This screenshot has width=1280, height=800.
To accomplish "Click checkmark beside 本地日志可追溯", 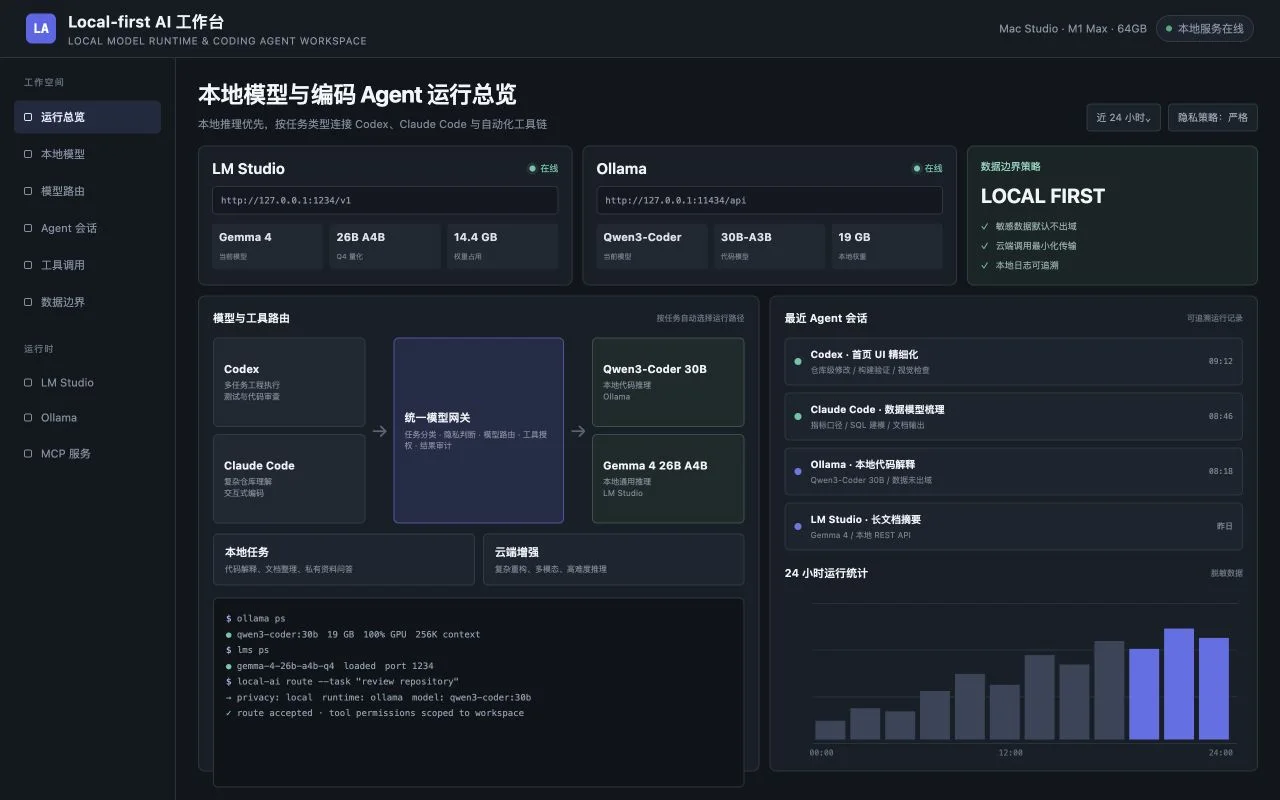I will pos(985,265).
